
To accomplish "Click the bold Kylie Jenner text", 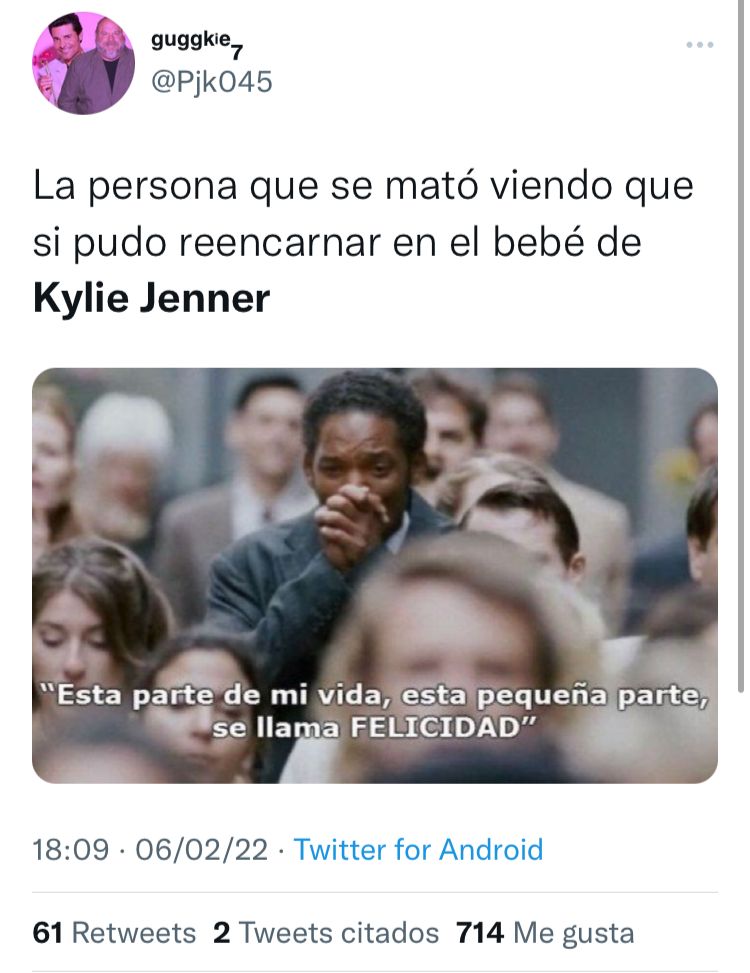I will click(151, 298).
